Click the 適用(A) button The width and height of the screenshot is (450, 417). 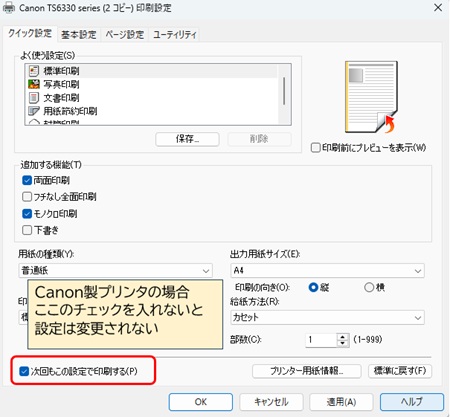pyautogui.click(x=341, y=402)
